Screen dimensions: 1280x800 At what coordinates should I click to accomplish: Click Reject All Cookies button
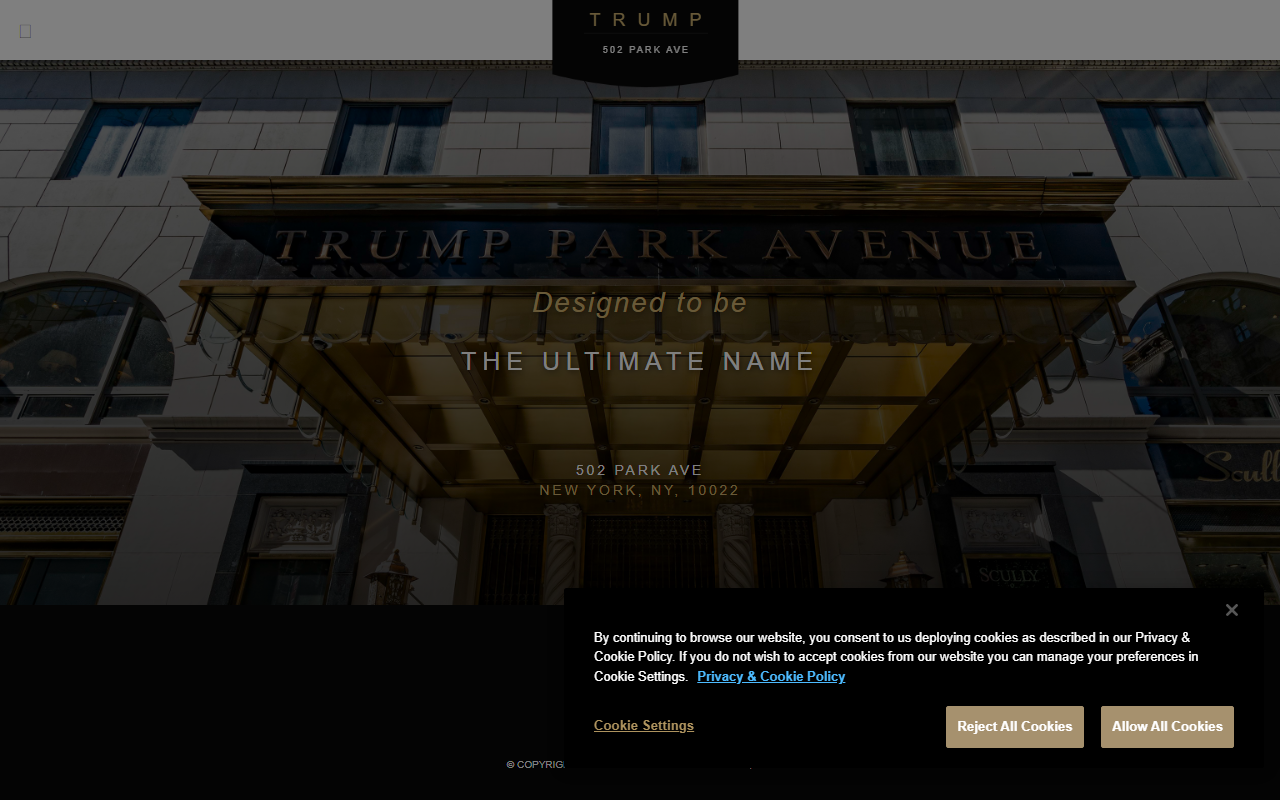(x=1015, y=727)
